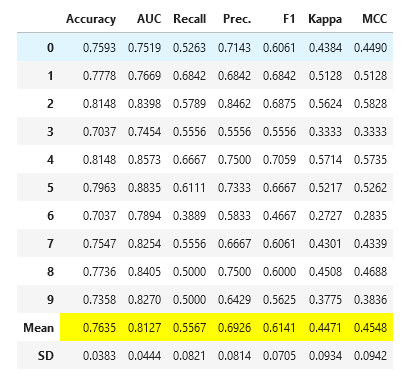Select Kappa value 0.3333 in row 3
Screen dimensions: 408x375
click(325, 132)
